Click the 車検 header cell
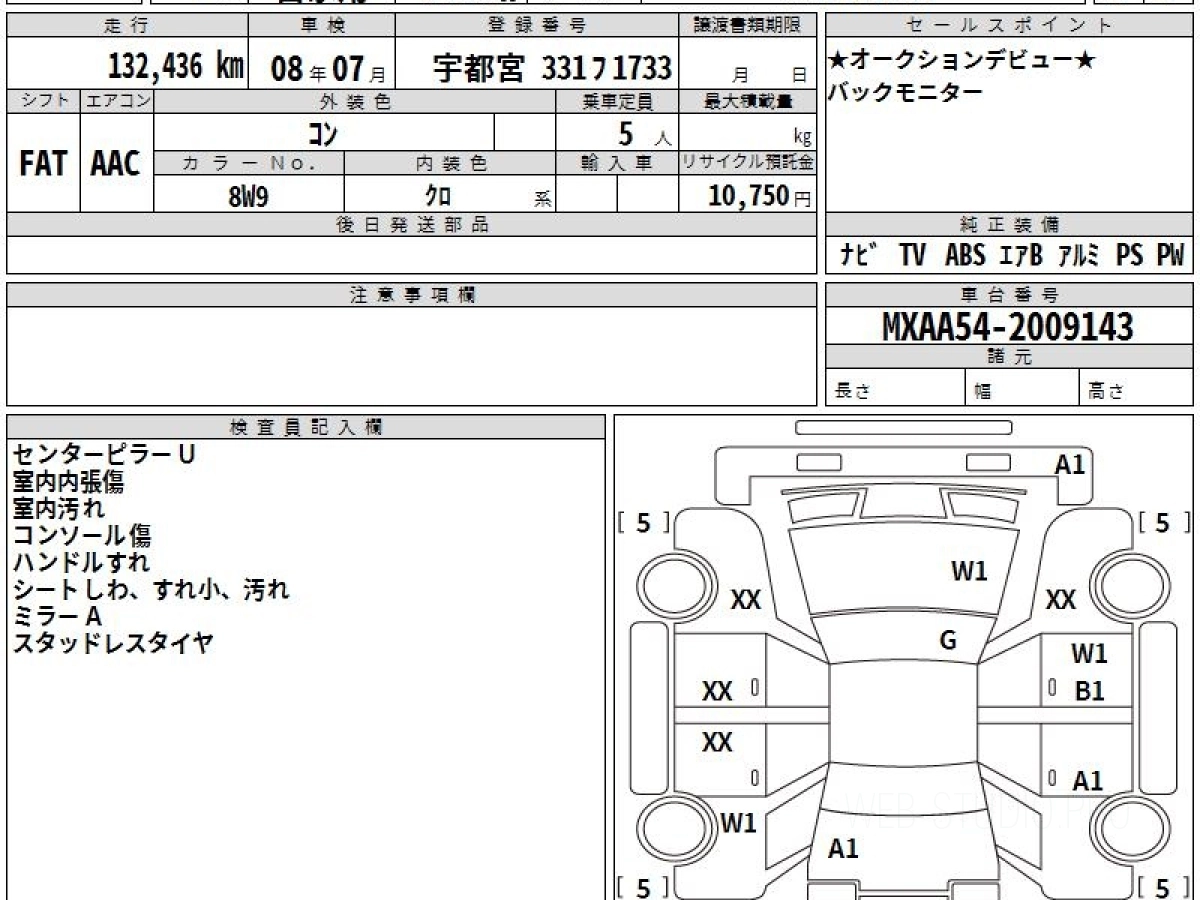 (x=322, y=26)
